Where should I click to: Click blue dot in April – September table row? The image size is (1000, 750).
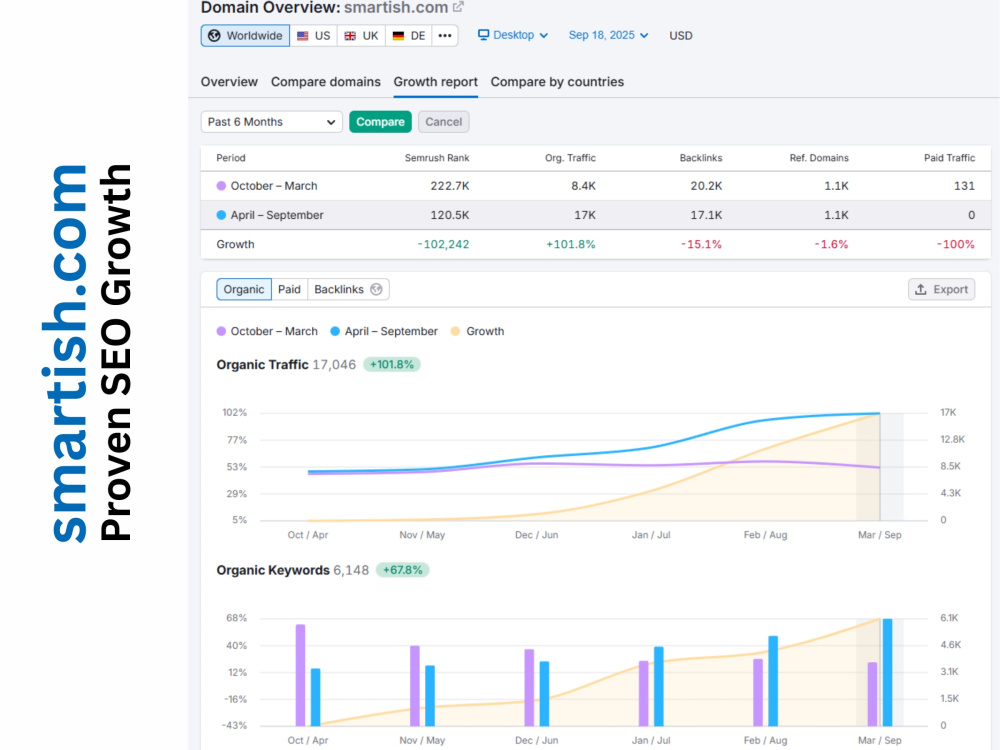pyautogui.click(x=221, y=215)
